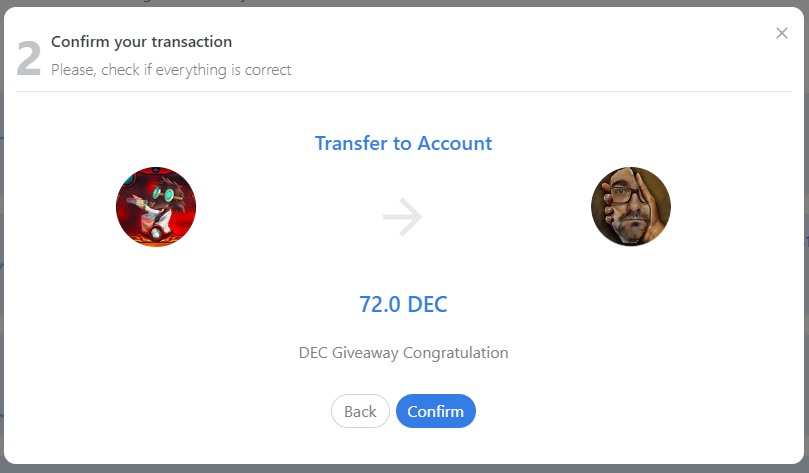Close the transaction dialog with the X
Viewport: 809px width, 473px height.
pyautogui.click(x=782, y=33)
